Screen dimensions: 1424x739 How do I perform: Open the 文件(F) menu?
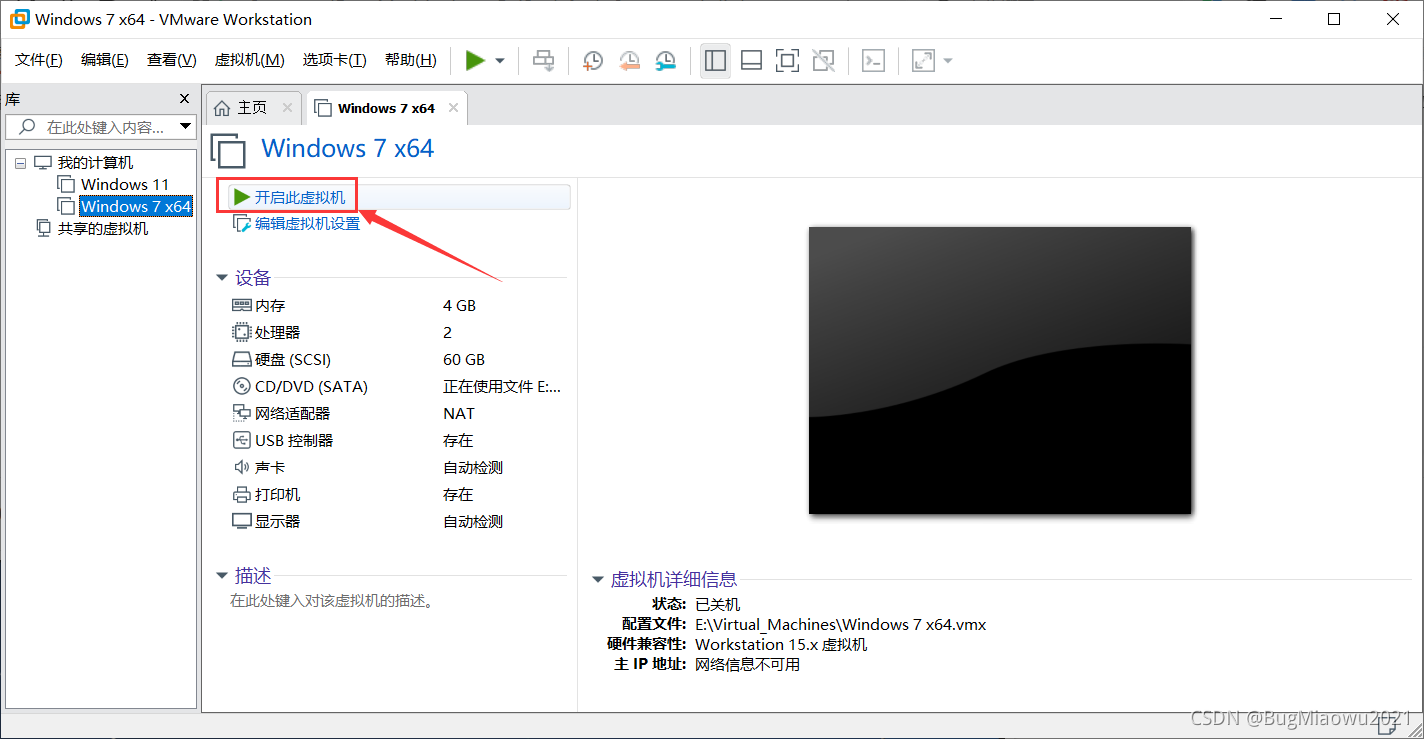(39, 60)
